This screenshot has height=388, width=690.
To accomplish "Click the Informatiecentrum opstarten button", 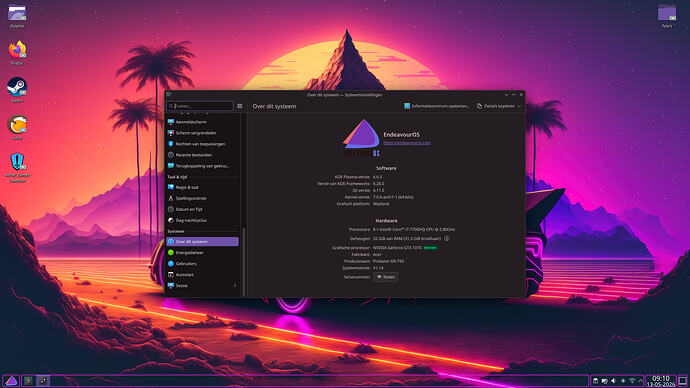I will tap(437, 106).
